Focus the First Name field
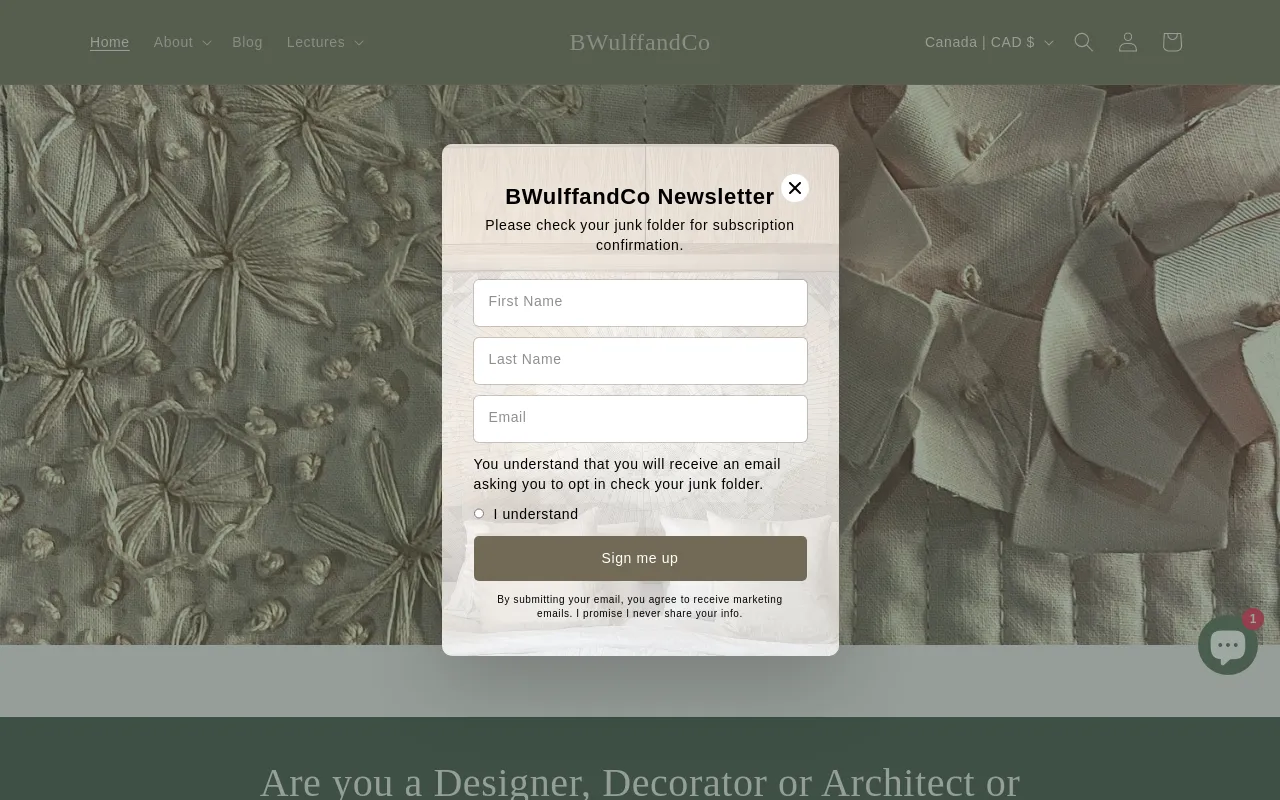The image size is (1280, 800). click(640, 302)
